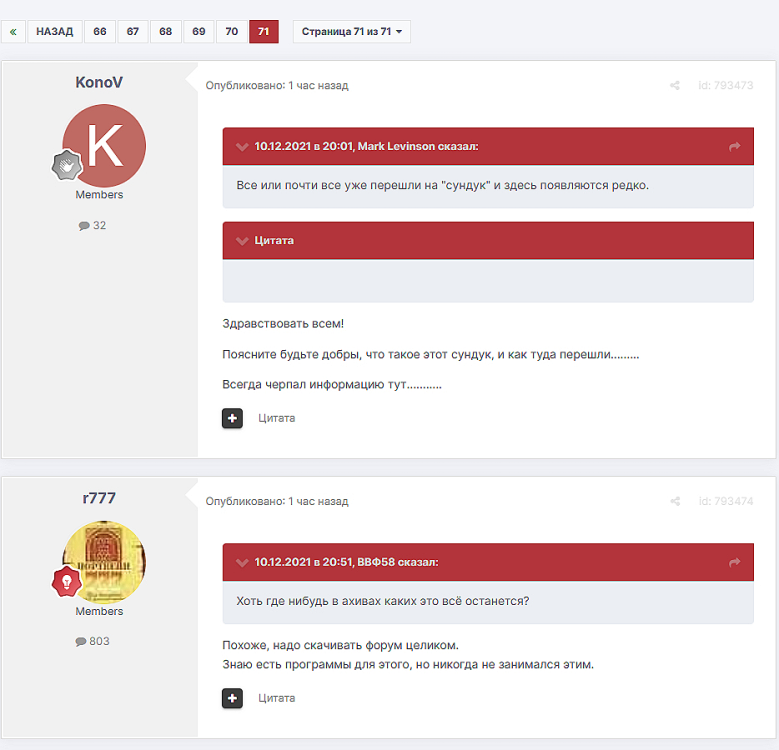Click the share icon on KonoV's post
779x750 pixels.
click(675, 86)
